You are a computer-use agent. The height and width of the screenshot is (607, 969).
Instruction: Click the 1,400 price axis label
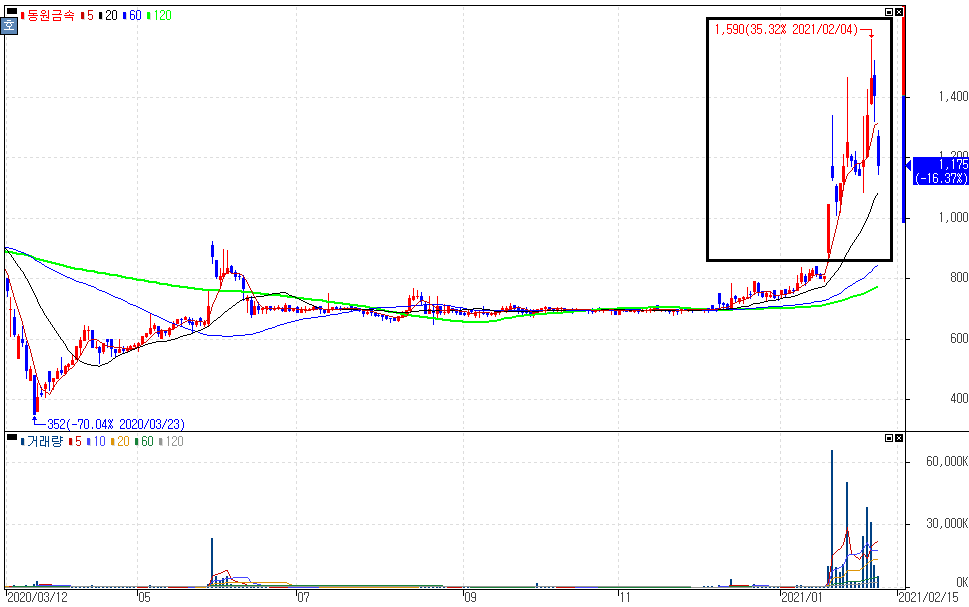pos(953,96)
